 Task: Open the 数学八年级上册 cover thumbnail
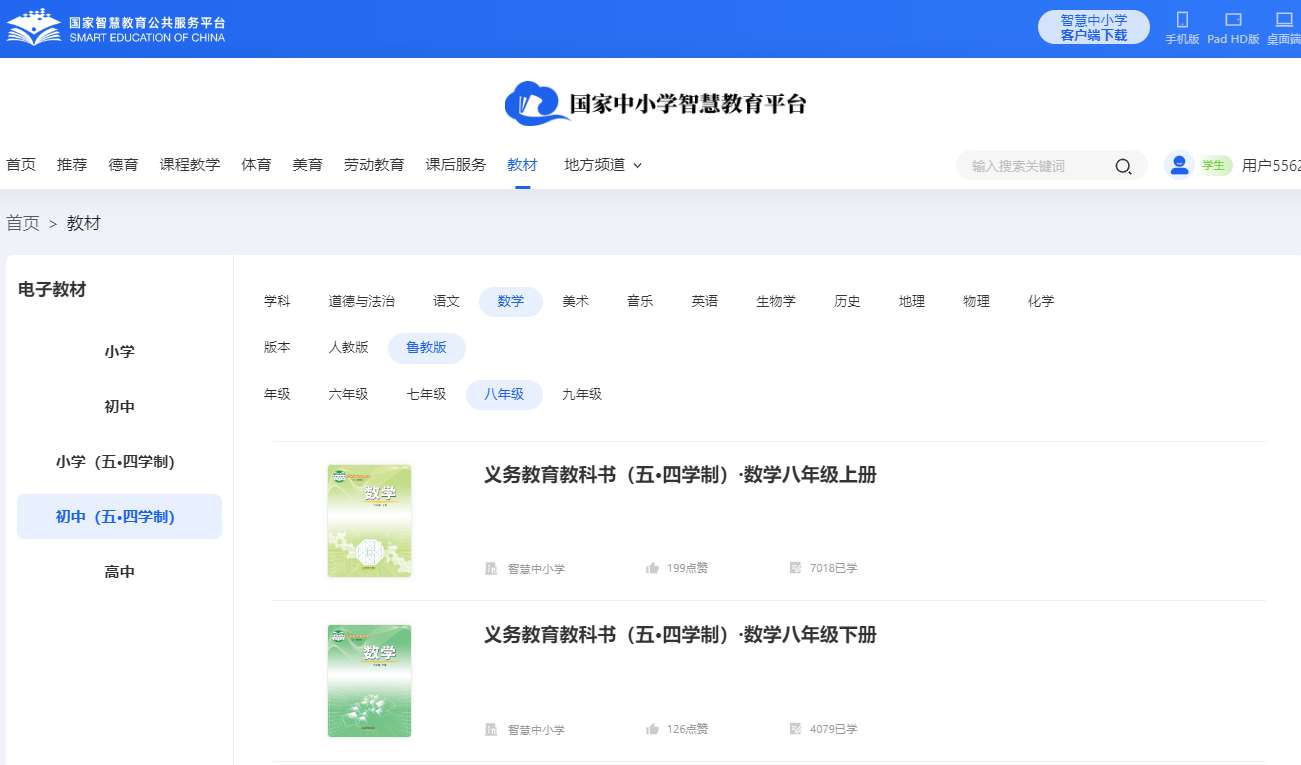(369, 520)
